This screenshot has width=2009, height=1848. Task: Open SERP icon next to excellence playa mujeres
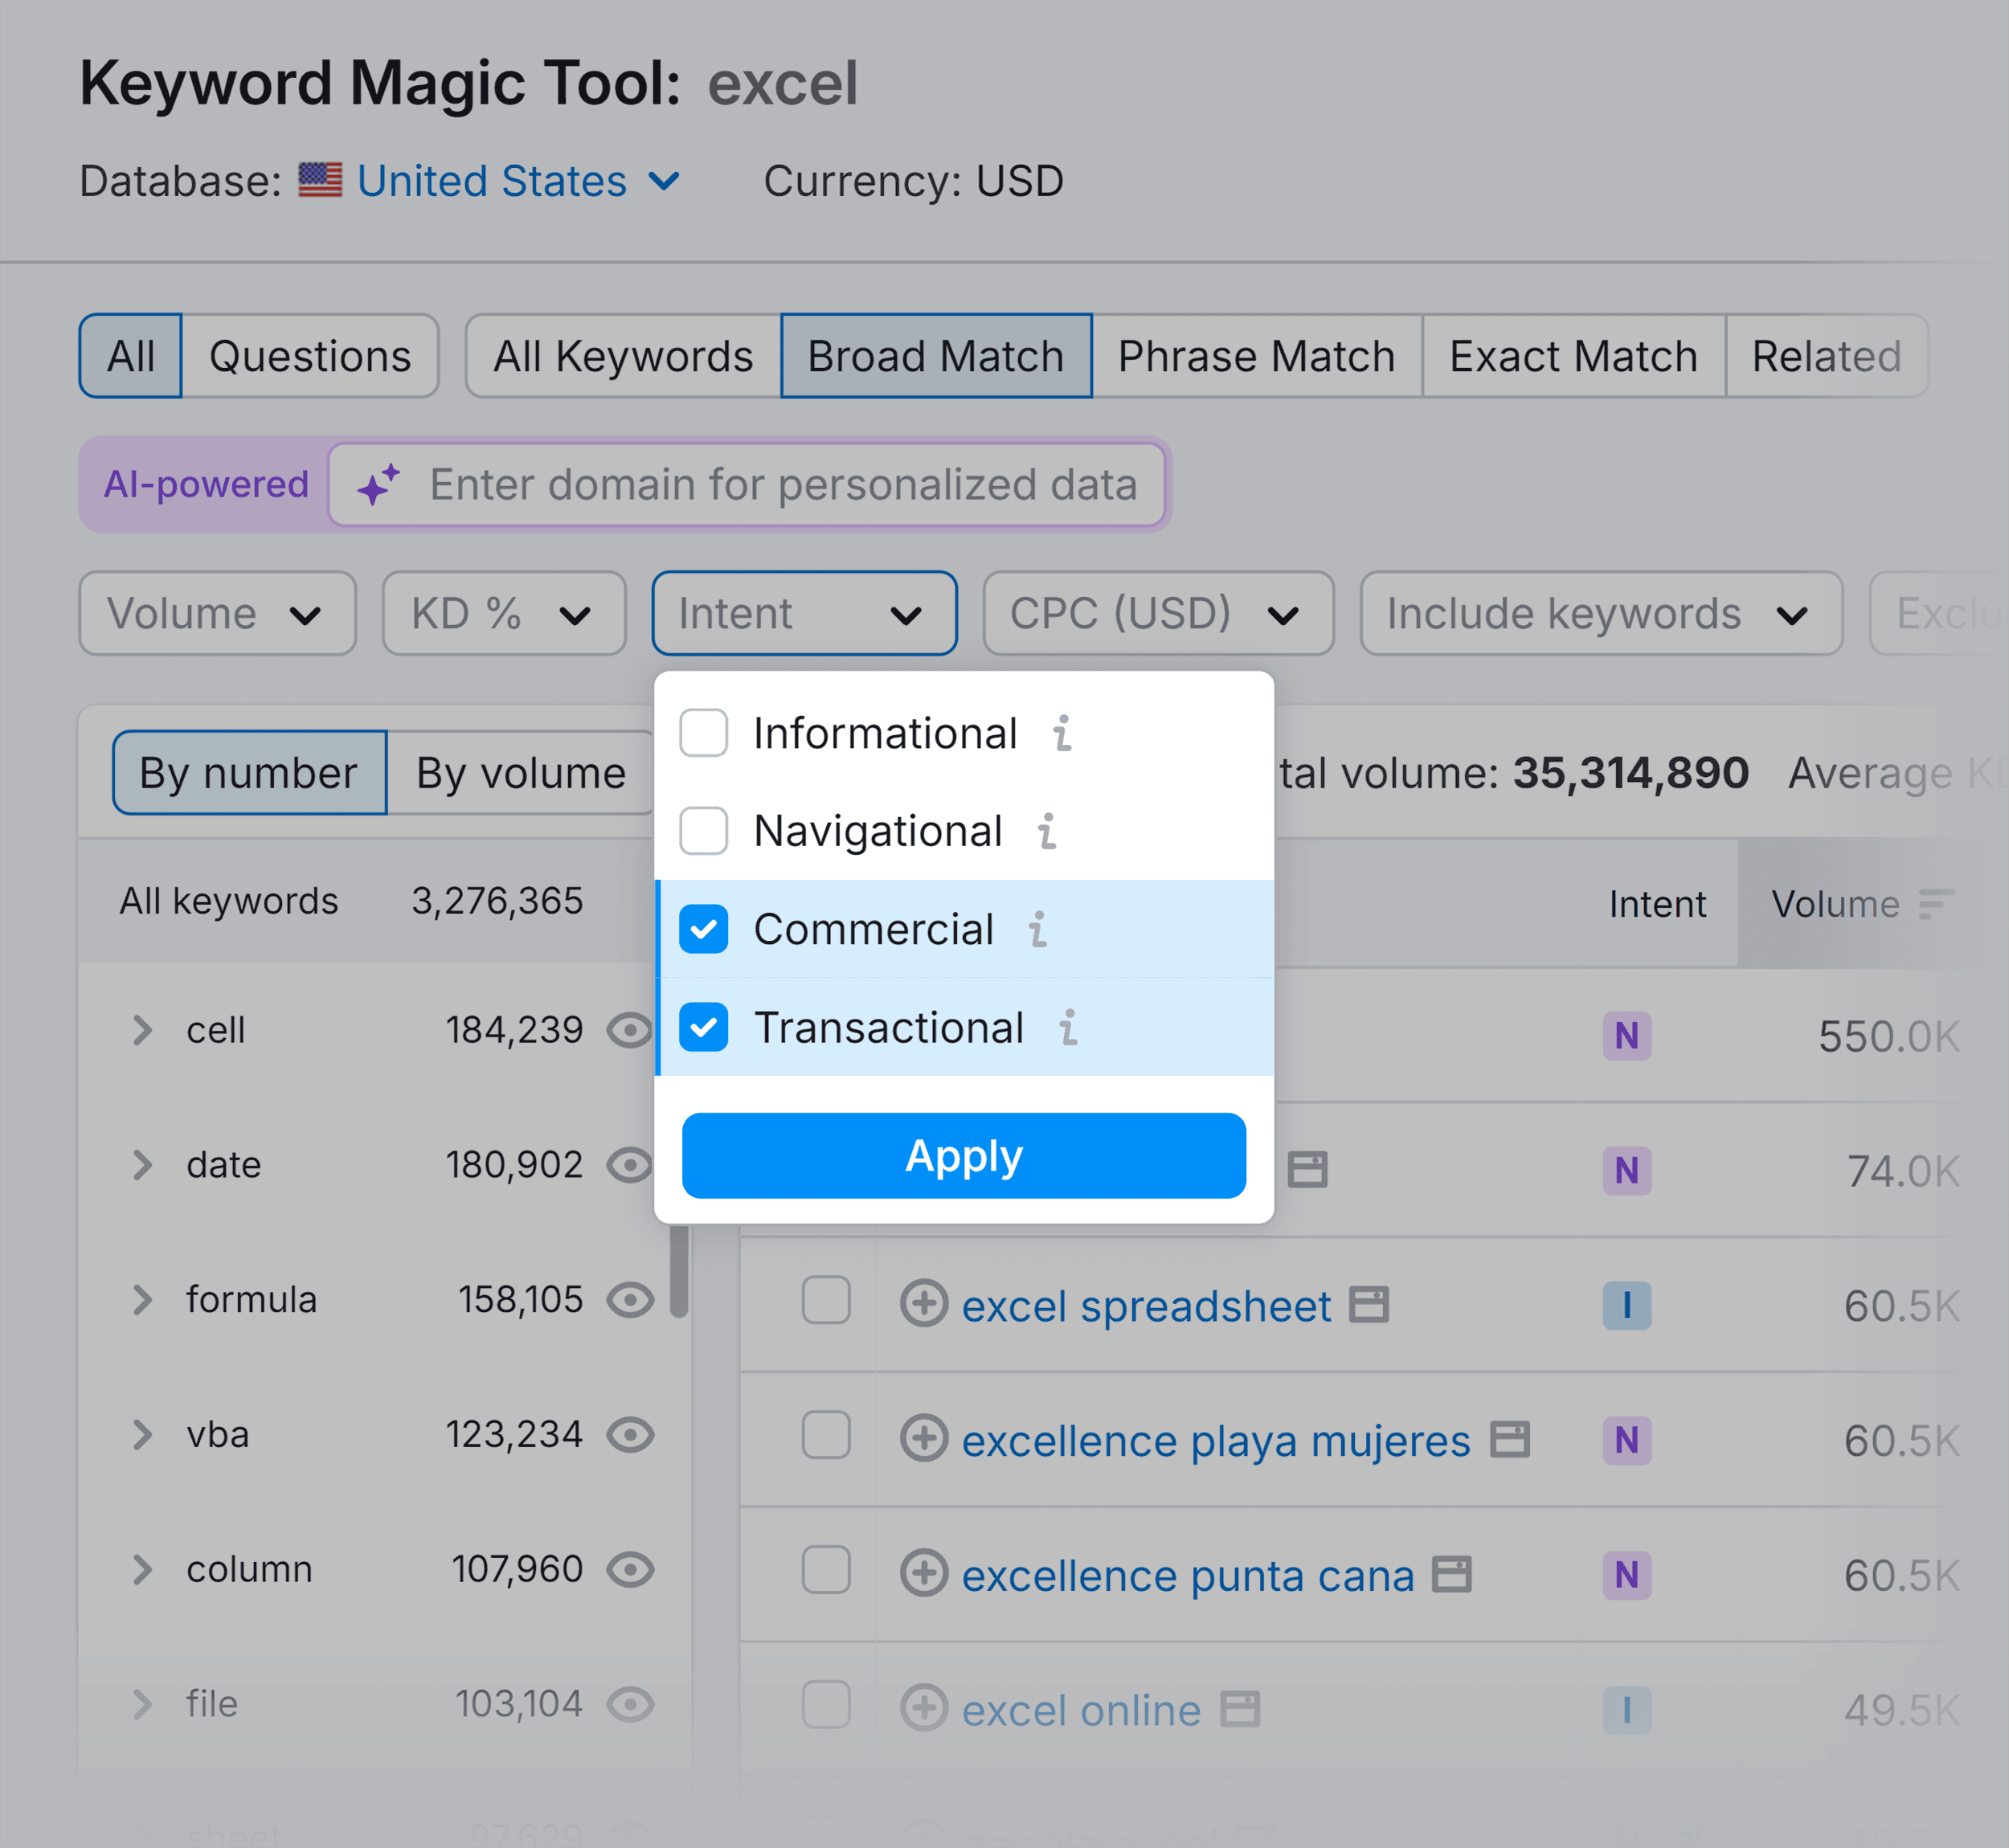(x=1510, y=1440)
